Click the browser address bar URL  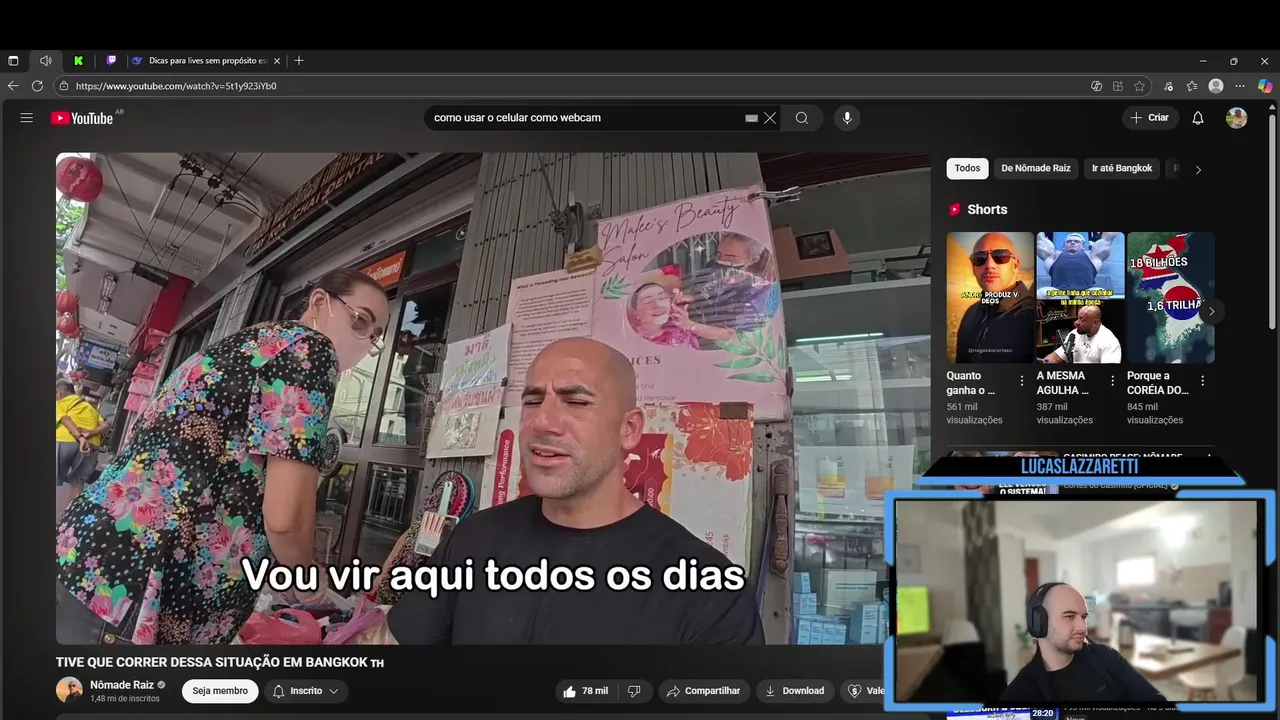point(176,86)
